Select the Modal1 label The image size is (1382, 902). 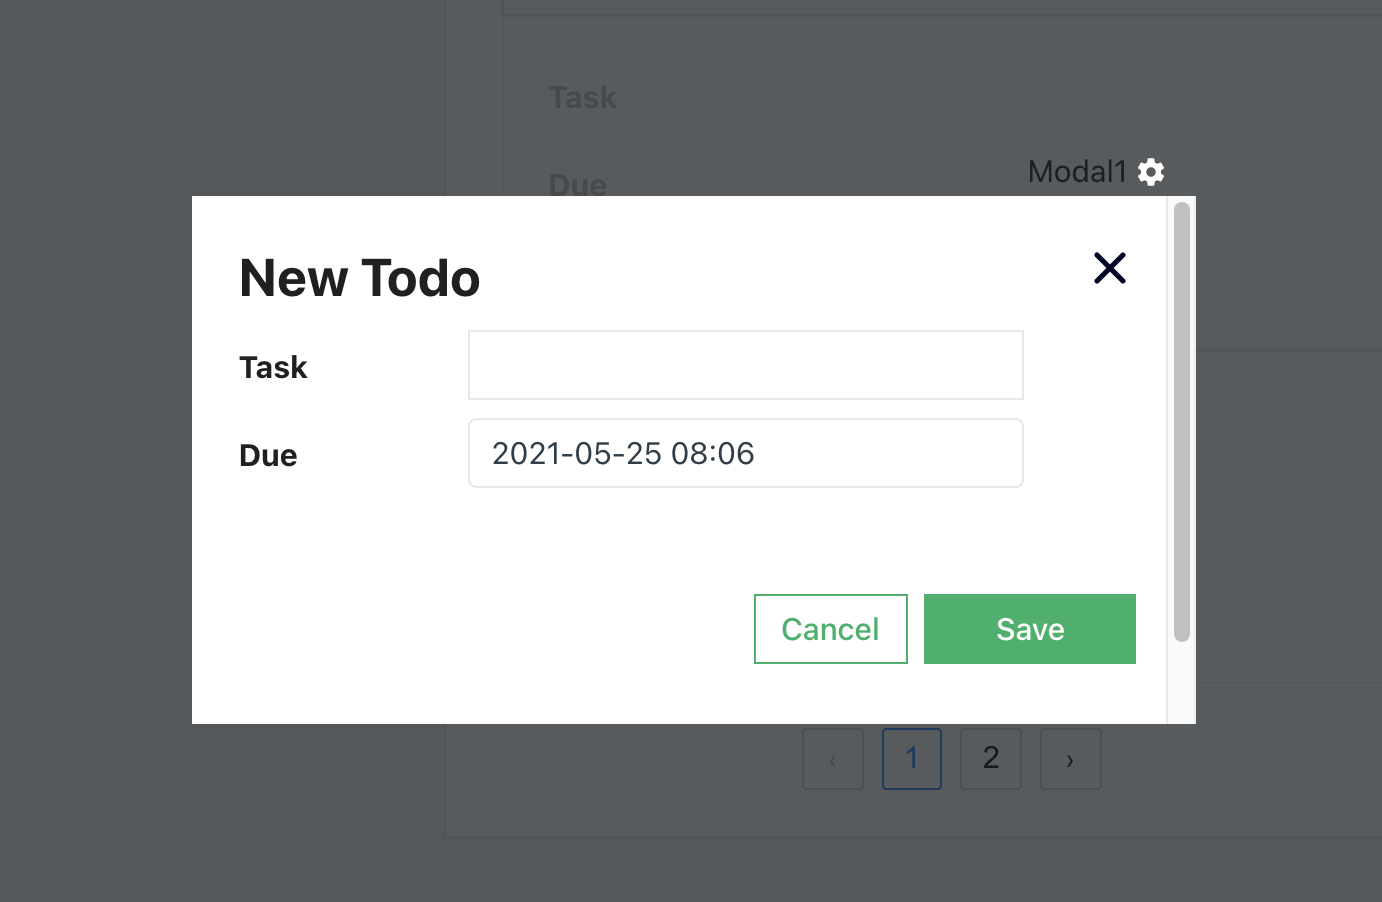coord(1079,171)
